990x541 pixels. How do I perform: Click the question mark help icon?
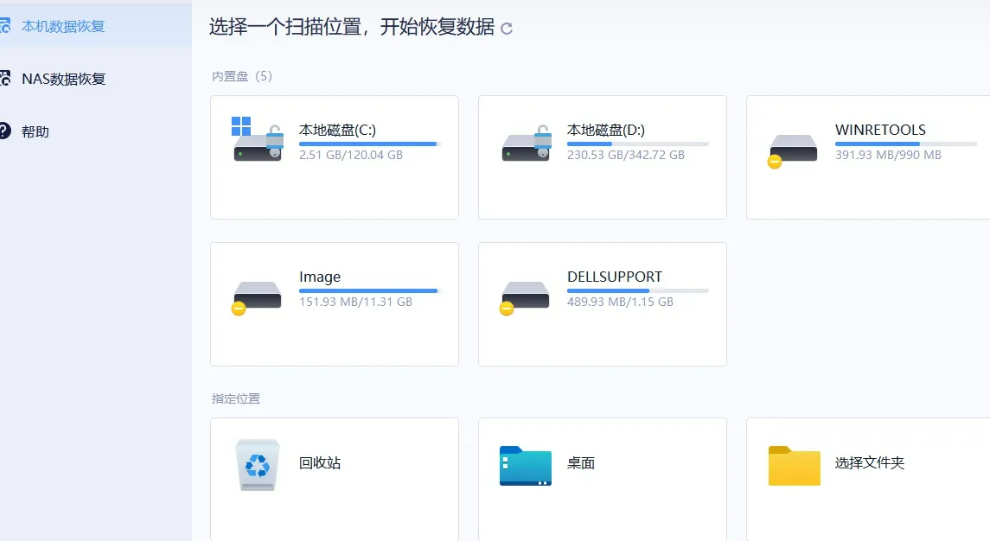point(5,131)
